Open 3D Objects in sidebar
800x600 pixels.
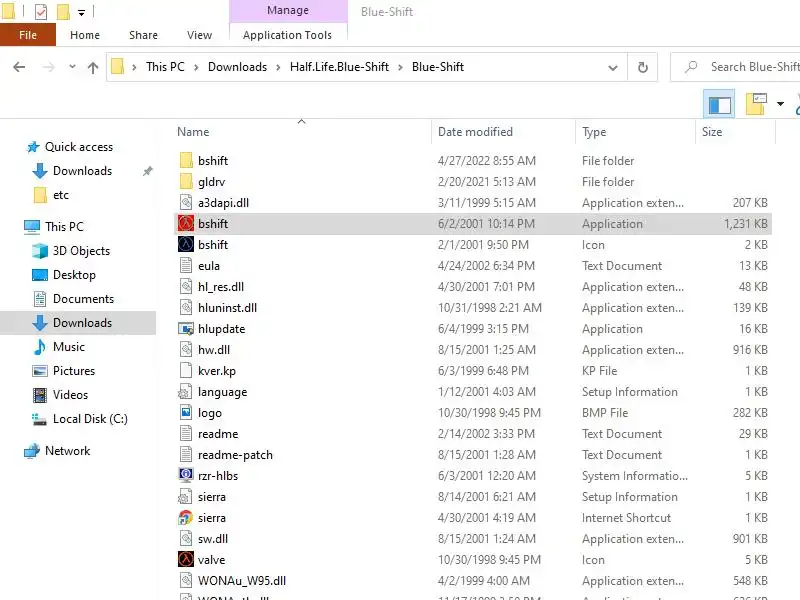81,251
